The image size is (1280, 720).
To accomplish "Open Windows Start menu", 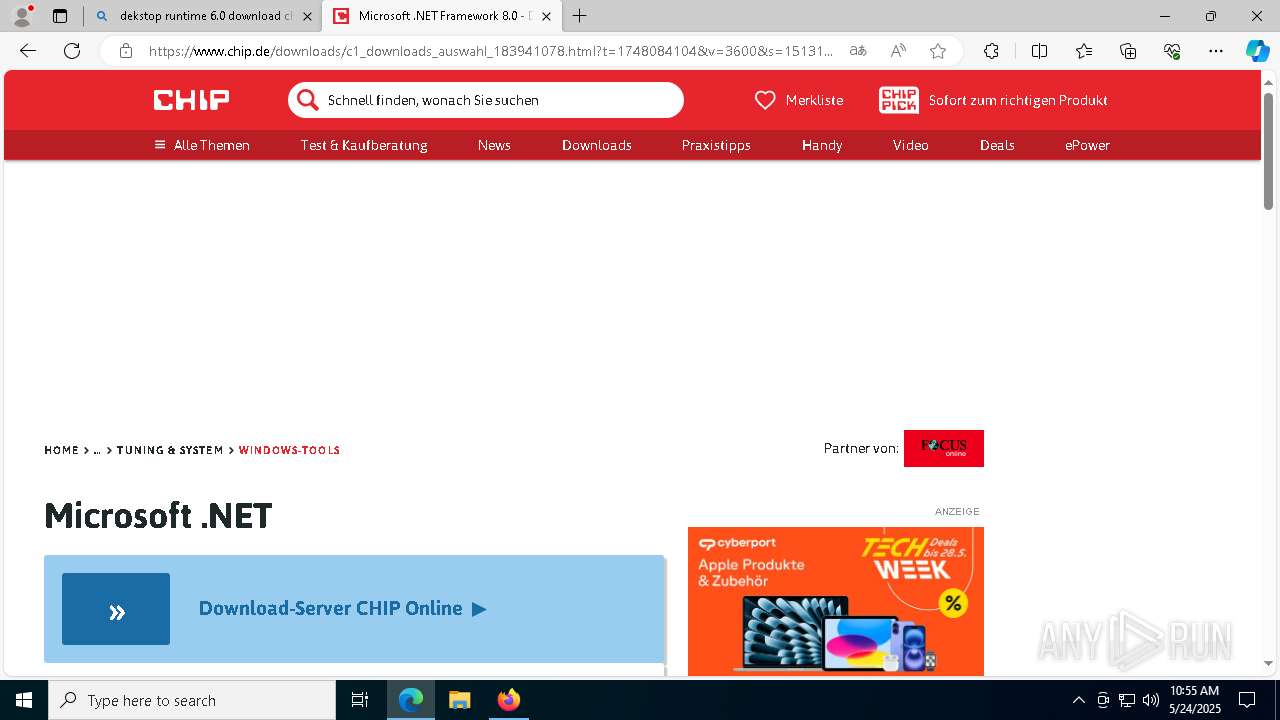I will (x=24, y=700).
